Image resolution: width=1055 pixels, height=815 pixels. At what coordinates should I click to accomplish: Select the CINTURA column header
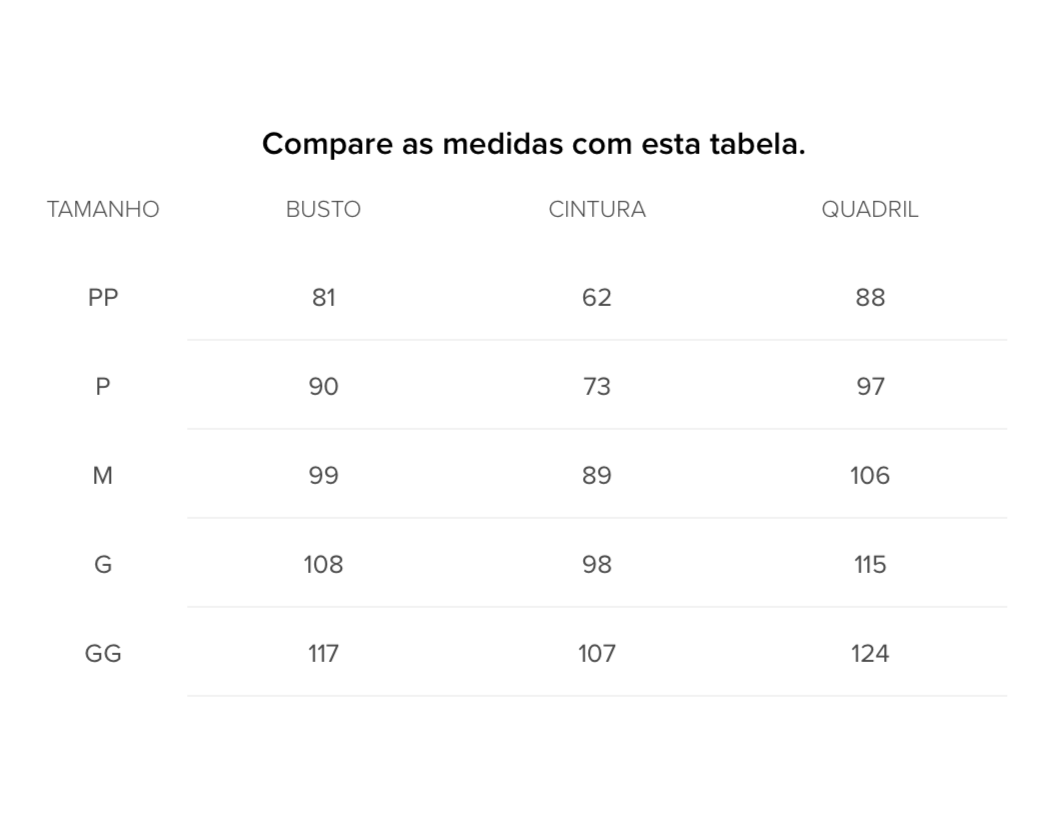pos(597,210)
